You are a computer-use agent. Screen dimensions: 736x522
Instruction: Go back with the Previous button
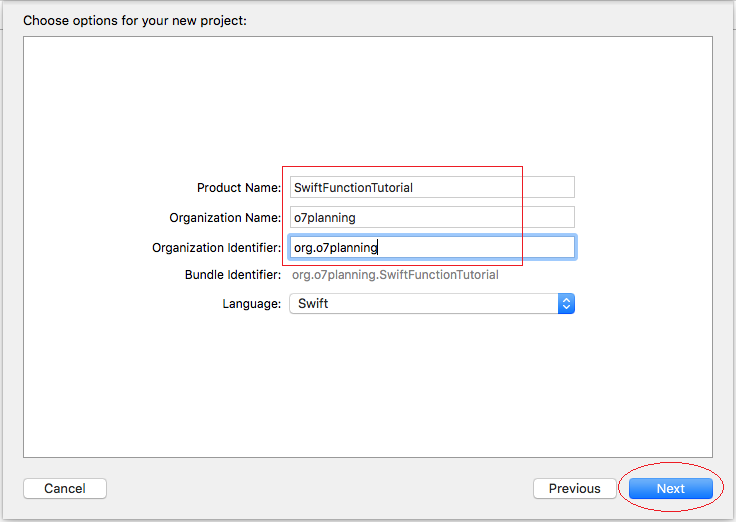575,489
